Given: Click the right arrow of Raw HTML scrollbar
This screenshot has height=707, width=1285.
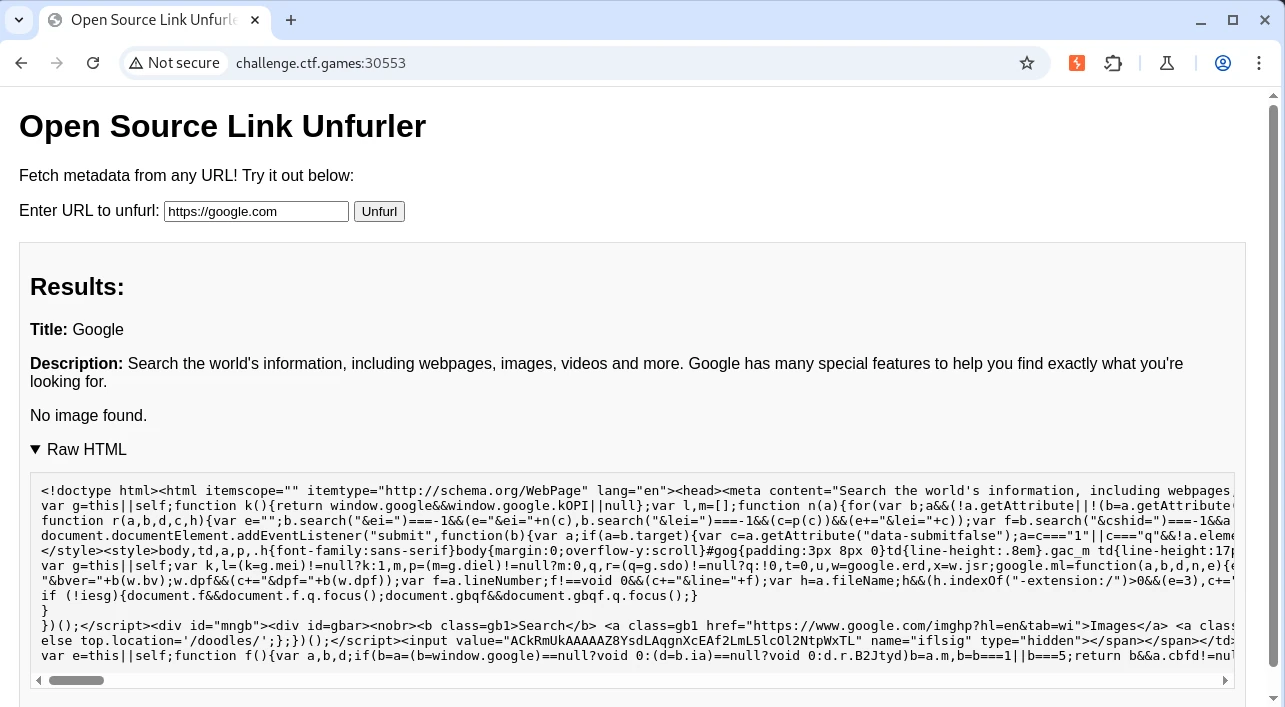Looking at the screenshot, I should click(x=1225, y=680).
